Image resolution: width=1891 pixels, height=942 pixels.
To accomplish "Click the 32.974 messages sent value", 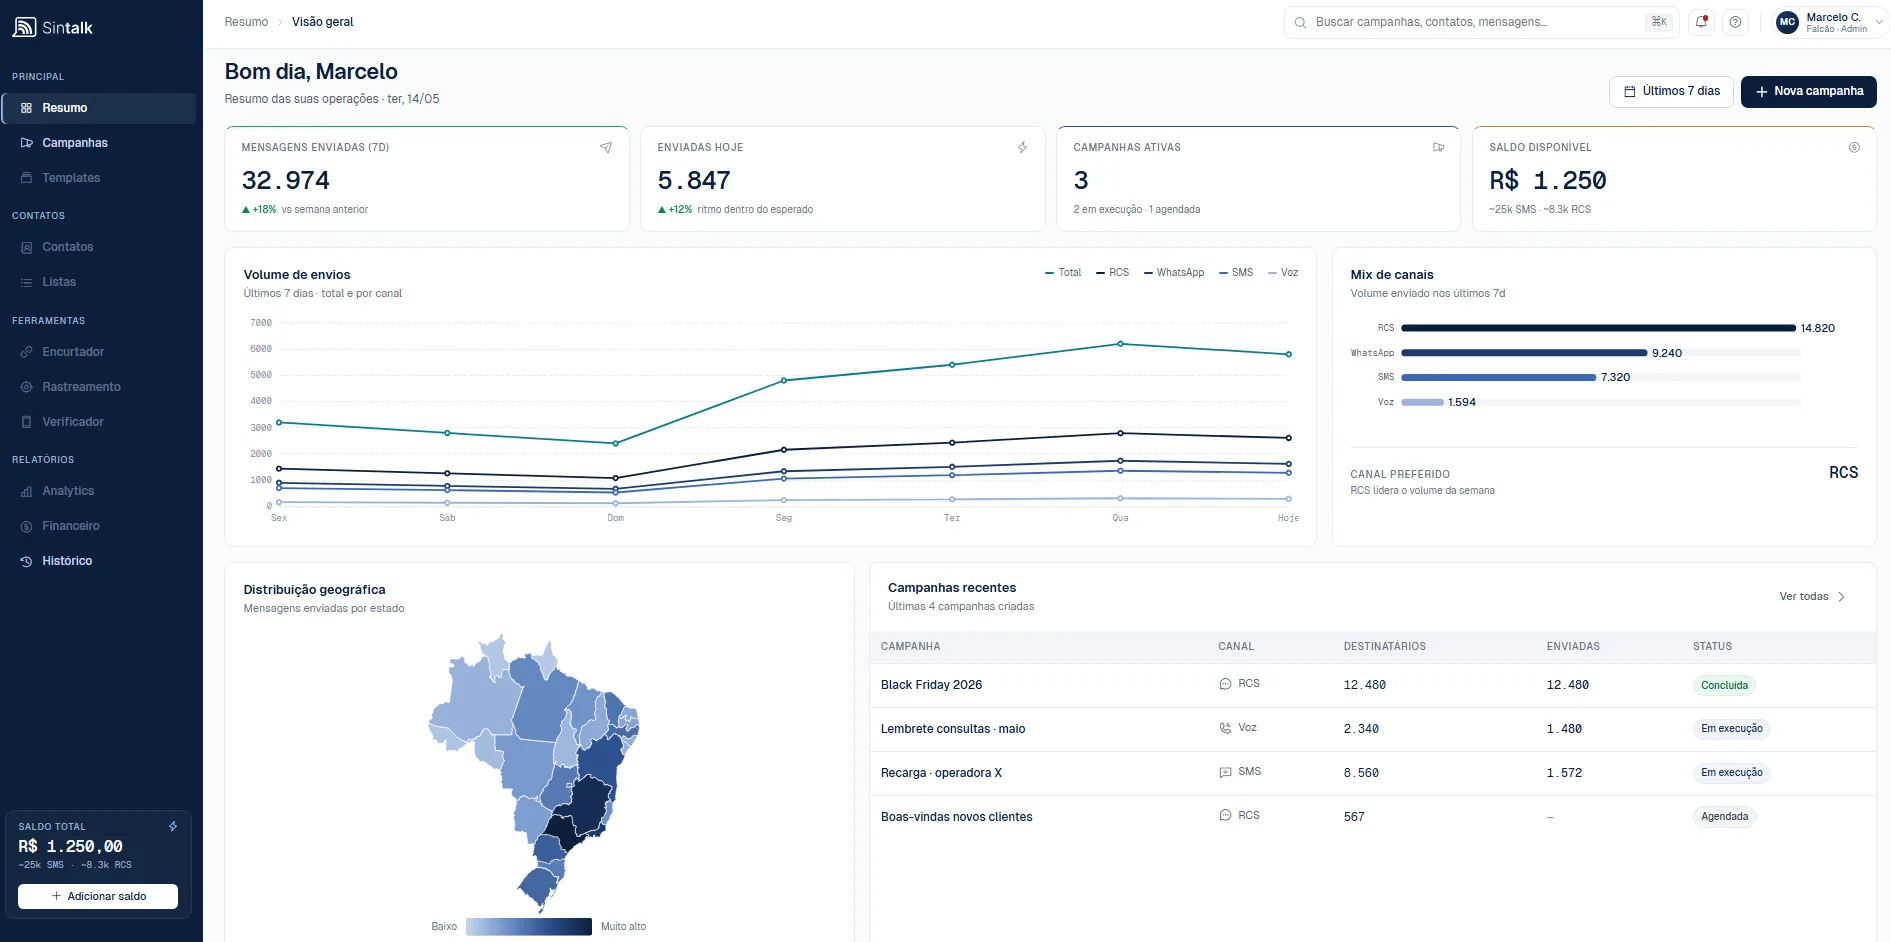I will tap(286, 181).
